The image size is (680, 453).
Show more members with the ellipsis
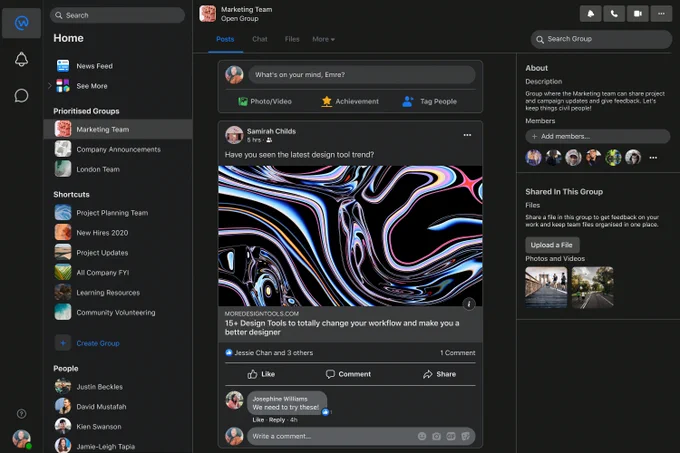(x=653, y=158)
